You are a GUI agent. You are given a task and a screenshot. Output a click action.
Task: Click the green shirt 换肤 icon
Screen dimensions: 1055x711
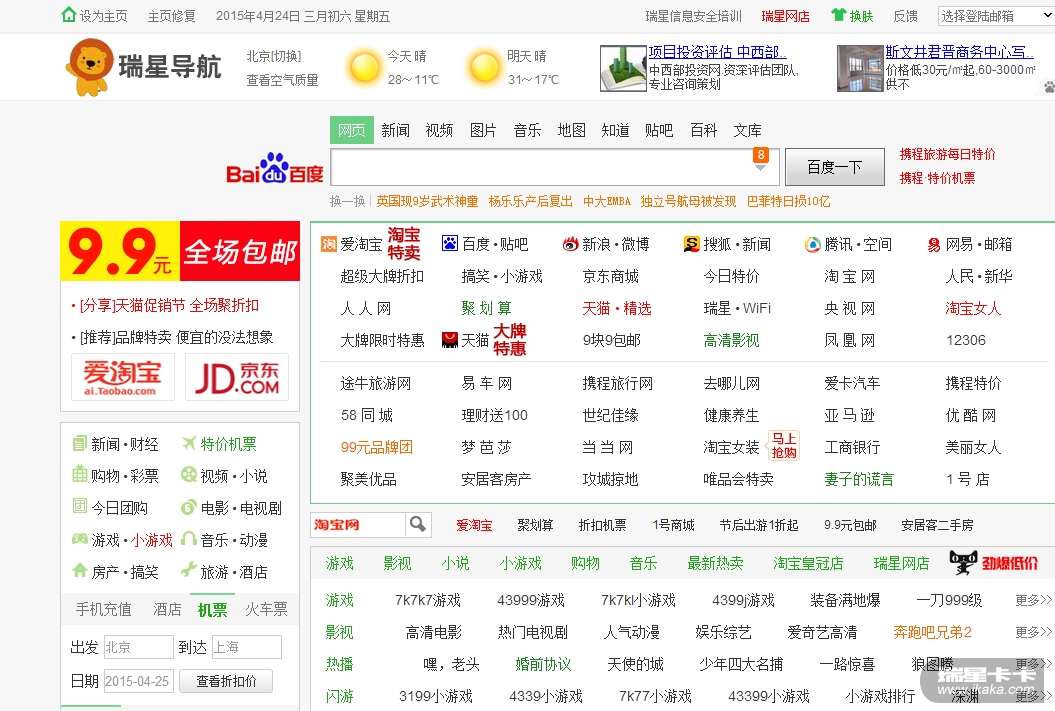[838, 15]
